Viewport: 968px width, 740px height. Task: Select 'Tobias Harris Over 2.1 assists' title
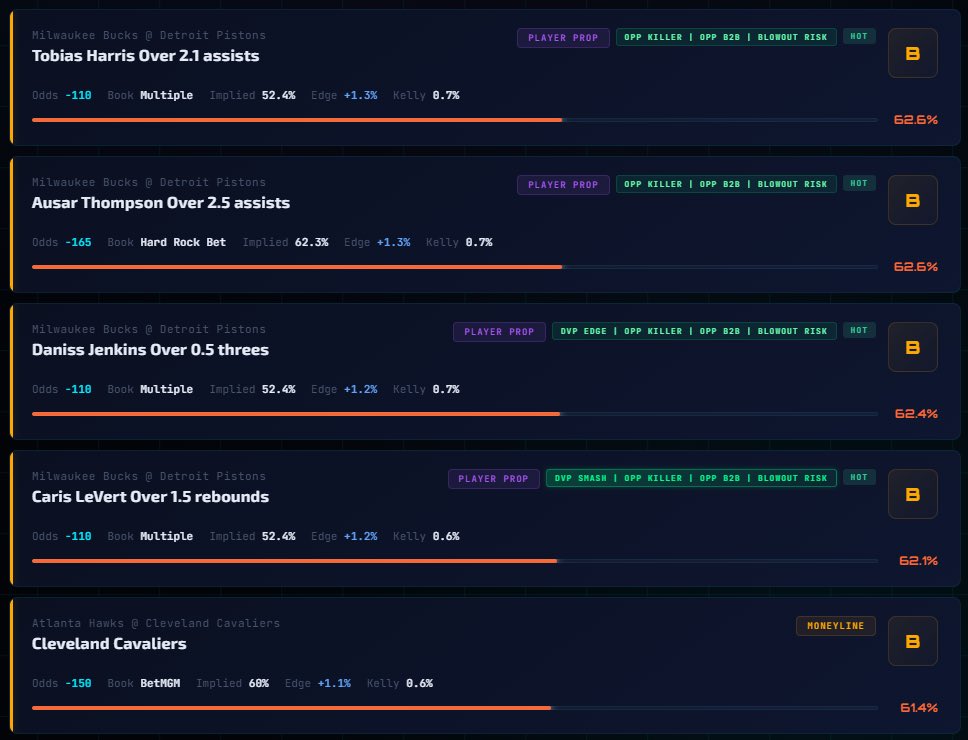[146, 56]
